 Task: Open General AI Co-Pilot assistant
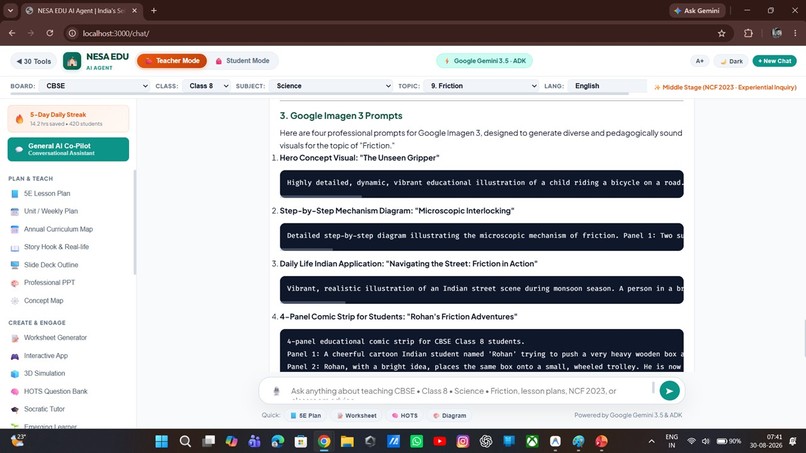tap(68, 149)
